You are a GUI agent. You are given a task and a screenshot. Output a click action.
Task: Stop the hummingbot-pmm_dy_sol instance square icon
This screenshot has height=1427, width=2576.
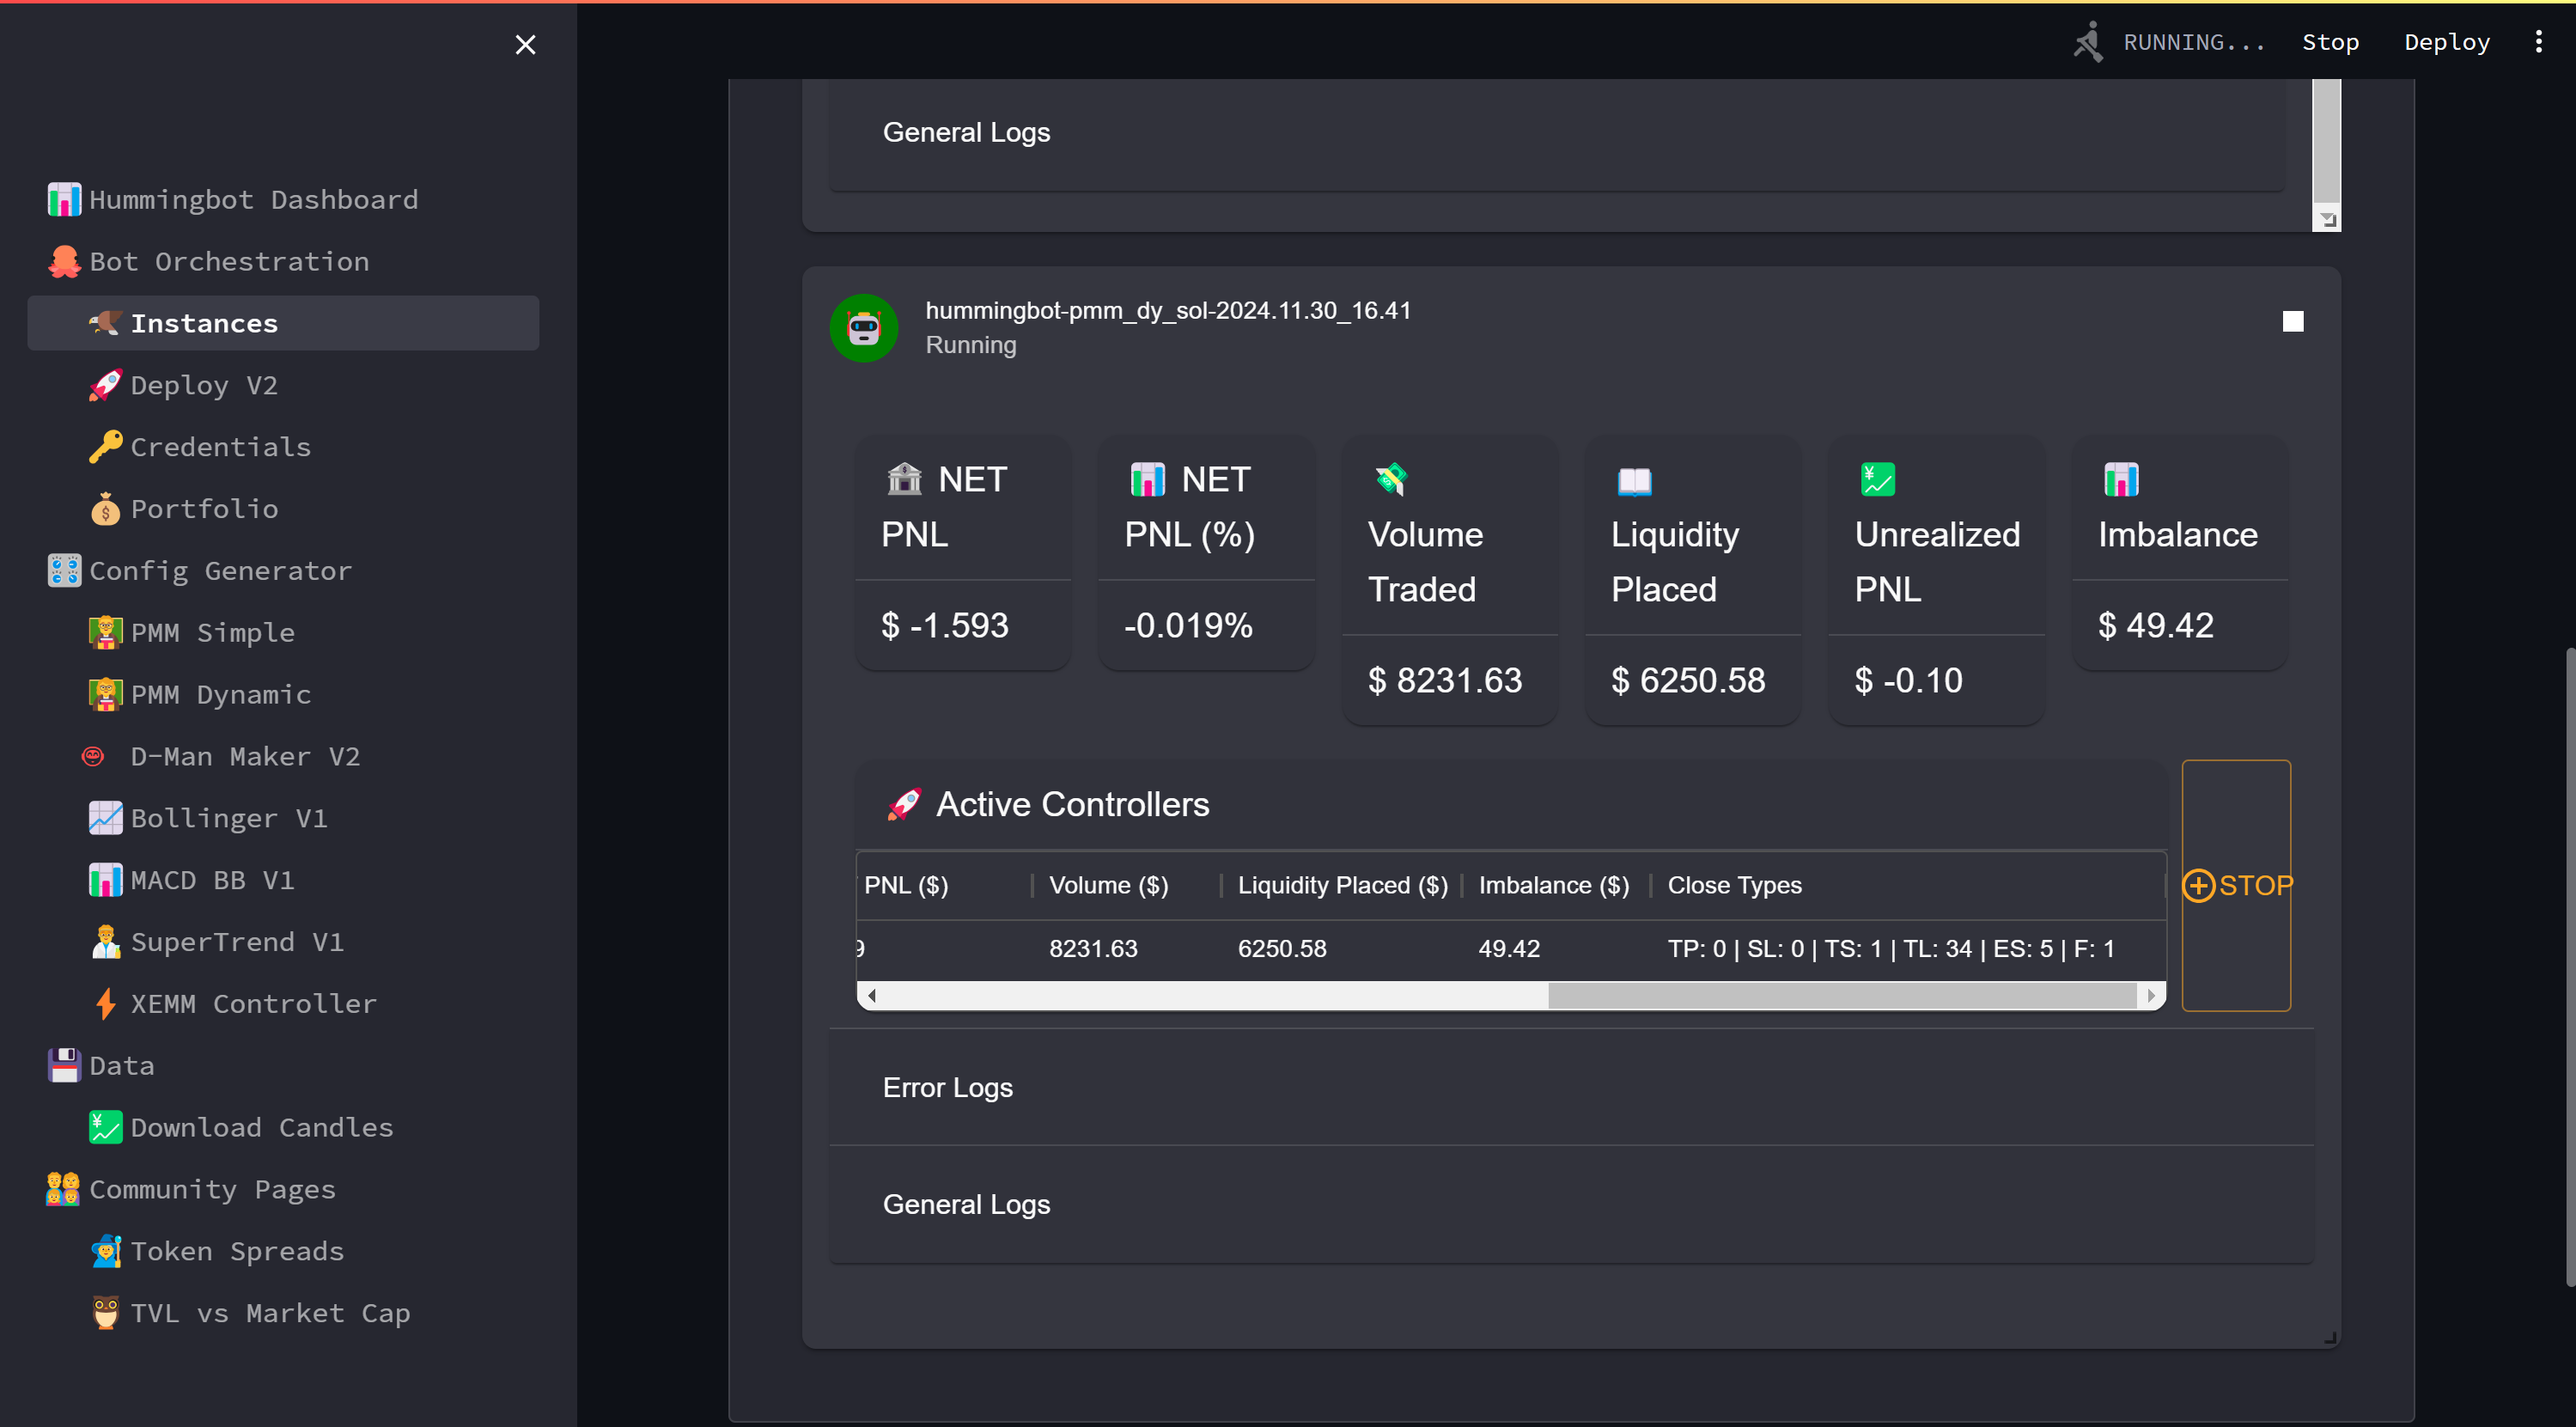pos(2293,321)
